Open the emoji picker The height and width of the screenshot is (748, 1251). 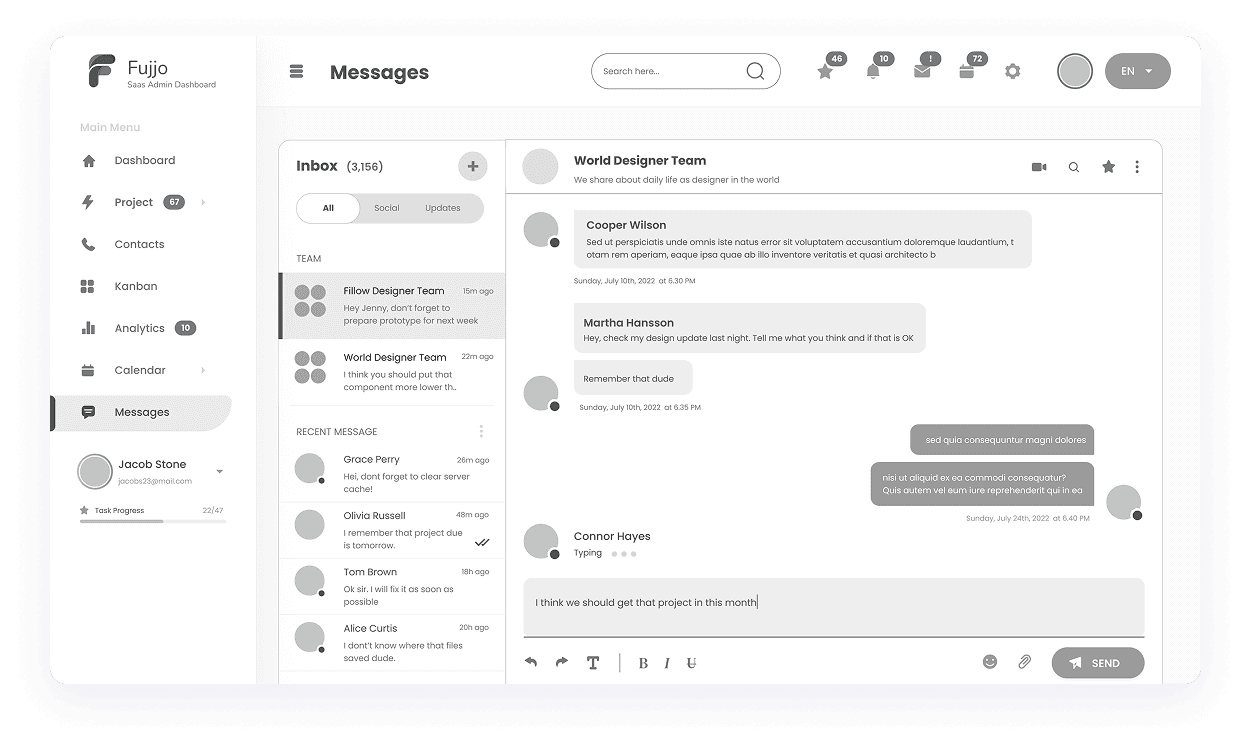pyautogui.click(x=990, y=661)
